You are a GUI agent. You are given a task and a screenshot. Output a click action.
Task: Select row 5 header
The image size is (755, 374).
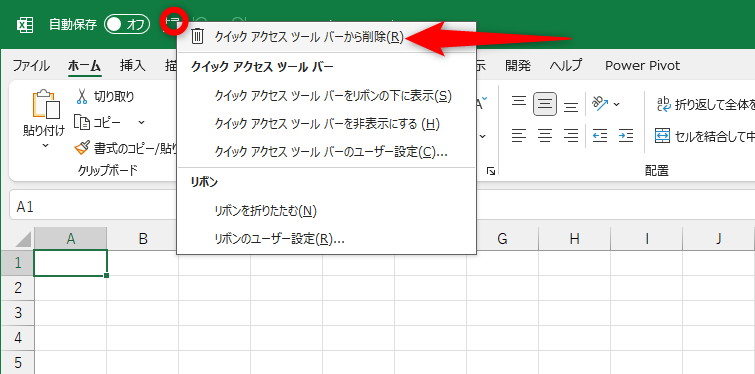click(17, 362)
